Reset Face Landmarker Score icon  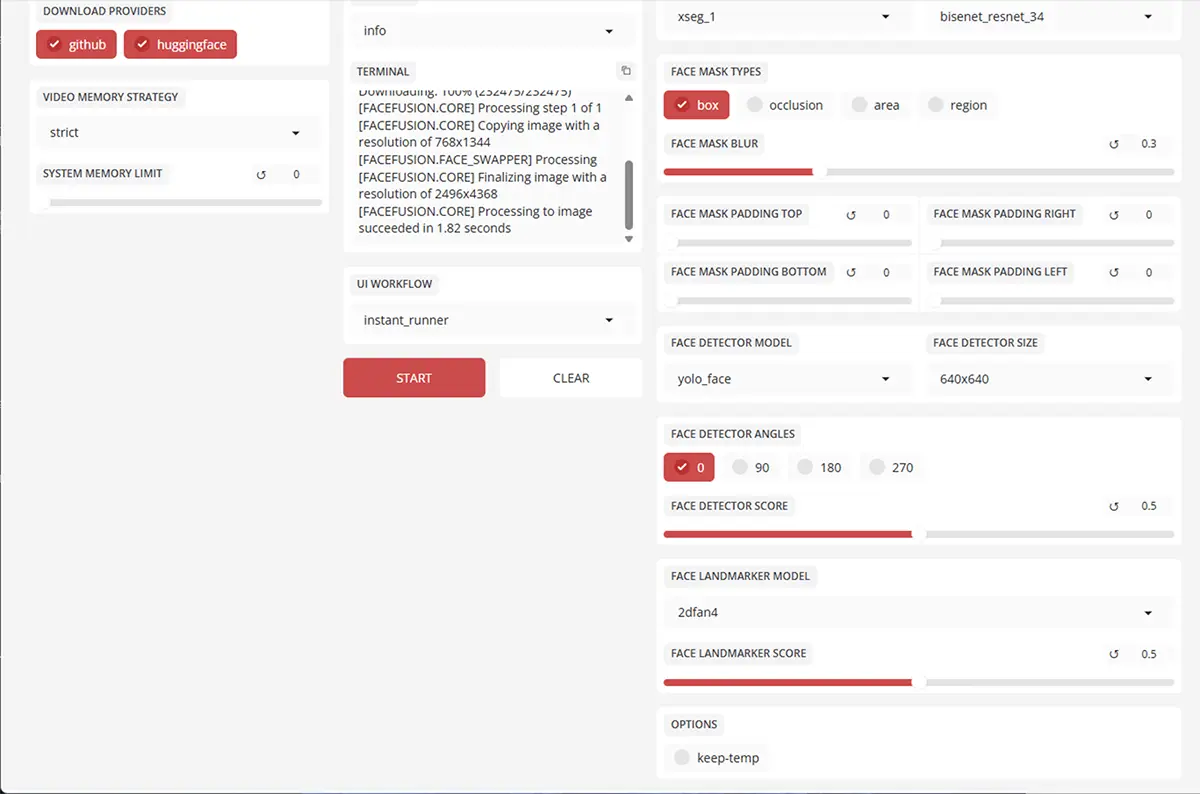pos(1114,654)
